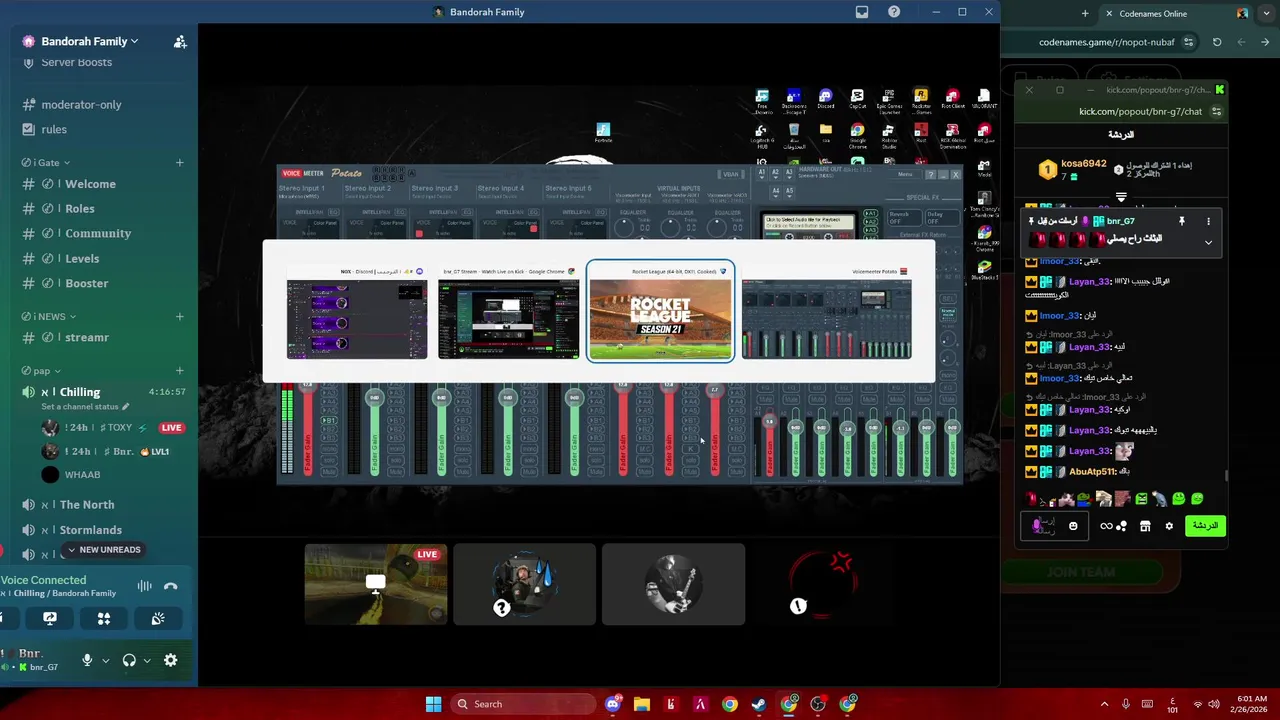1280x720 pixels.
Task: Select the Discord window thumbnail in switcher
Action: tap(357, 312)
